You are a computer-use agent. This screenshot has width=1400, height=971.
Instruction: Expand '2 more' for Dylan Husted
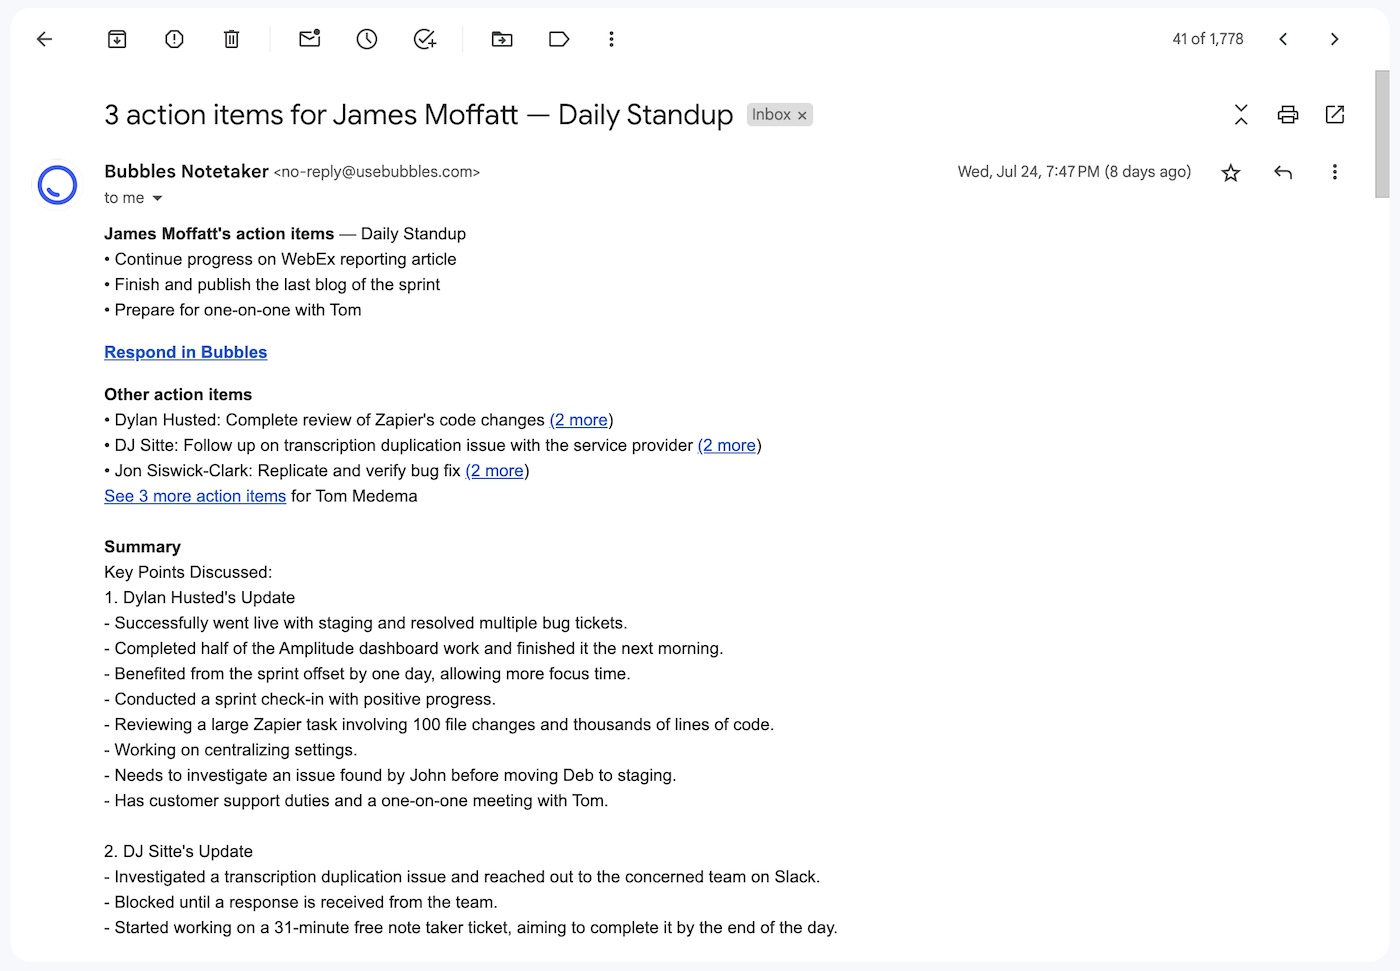(x=579, y=420)
